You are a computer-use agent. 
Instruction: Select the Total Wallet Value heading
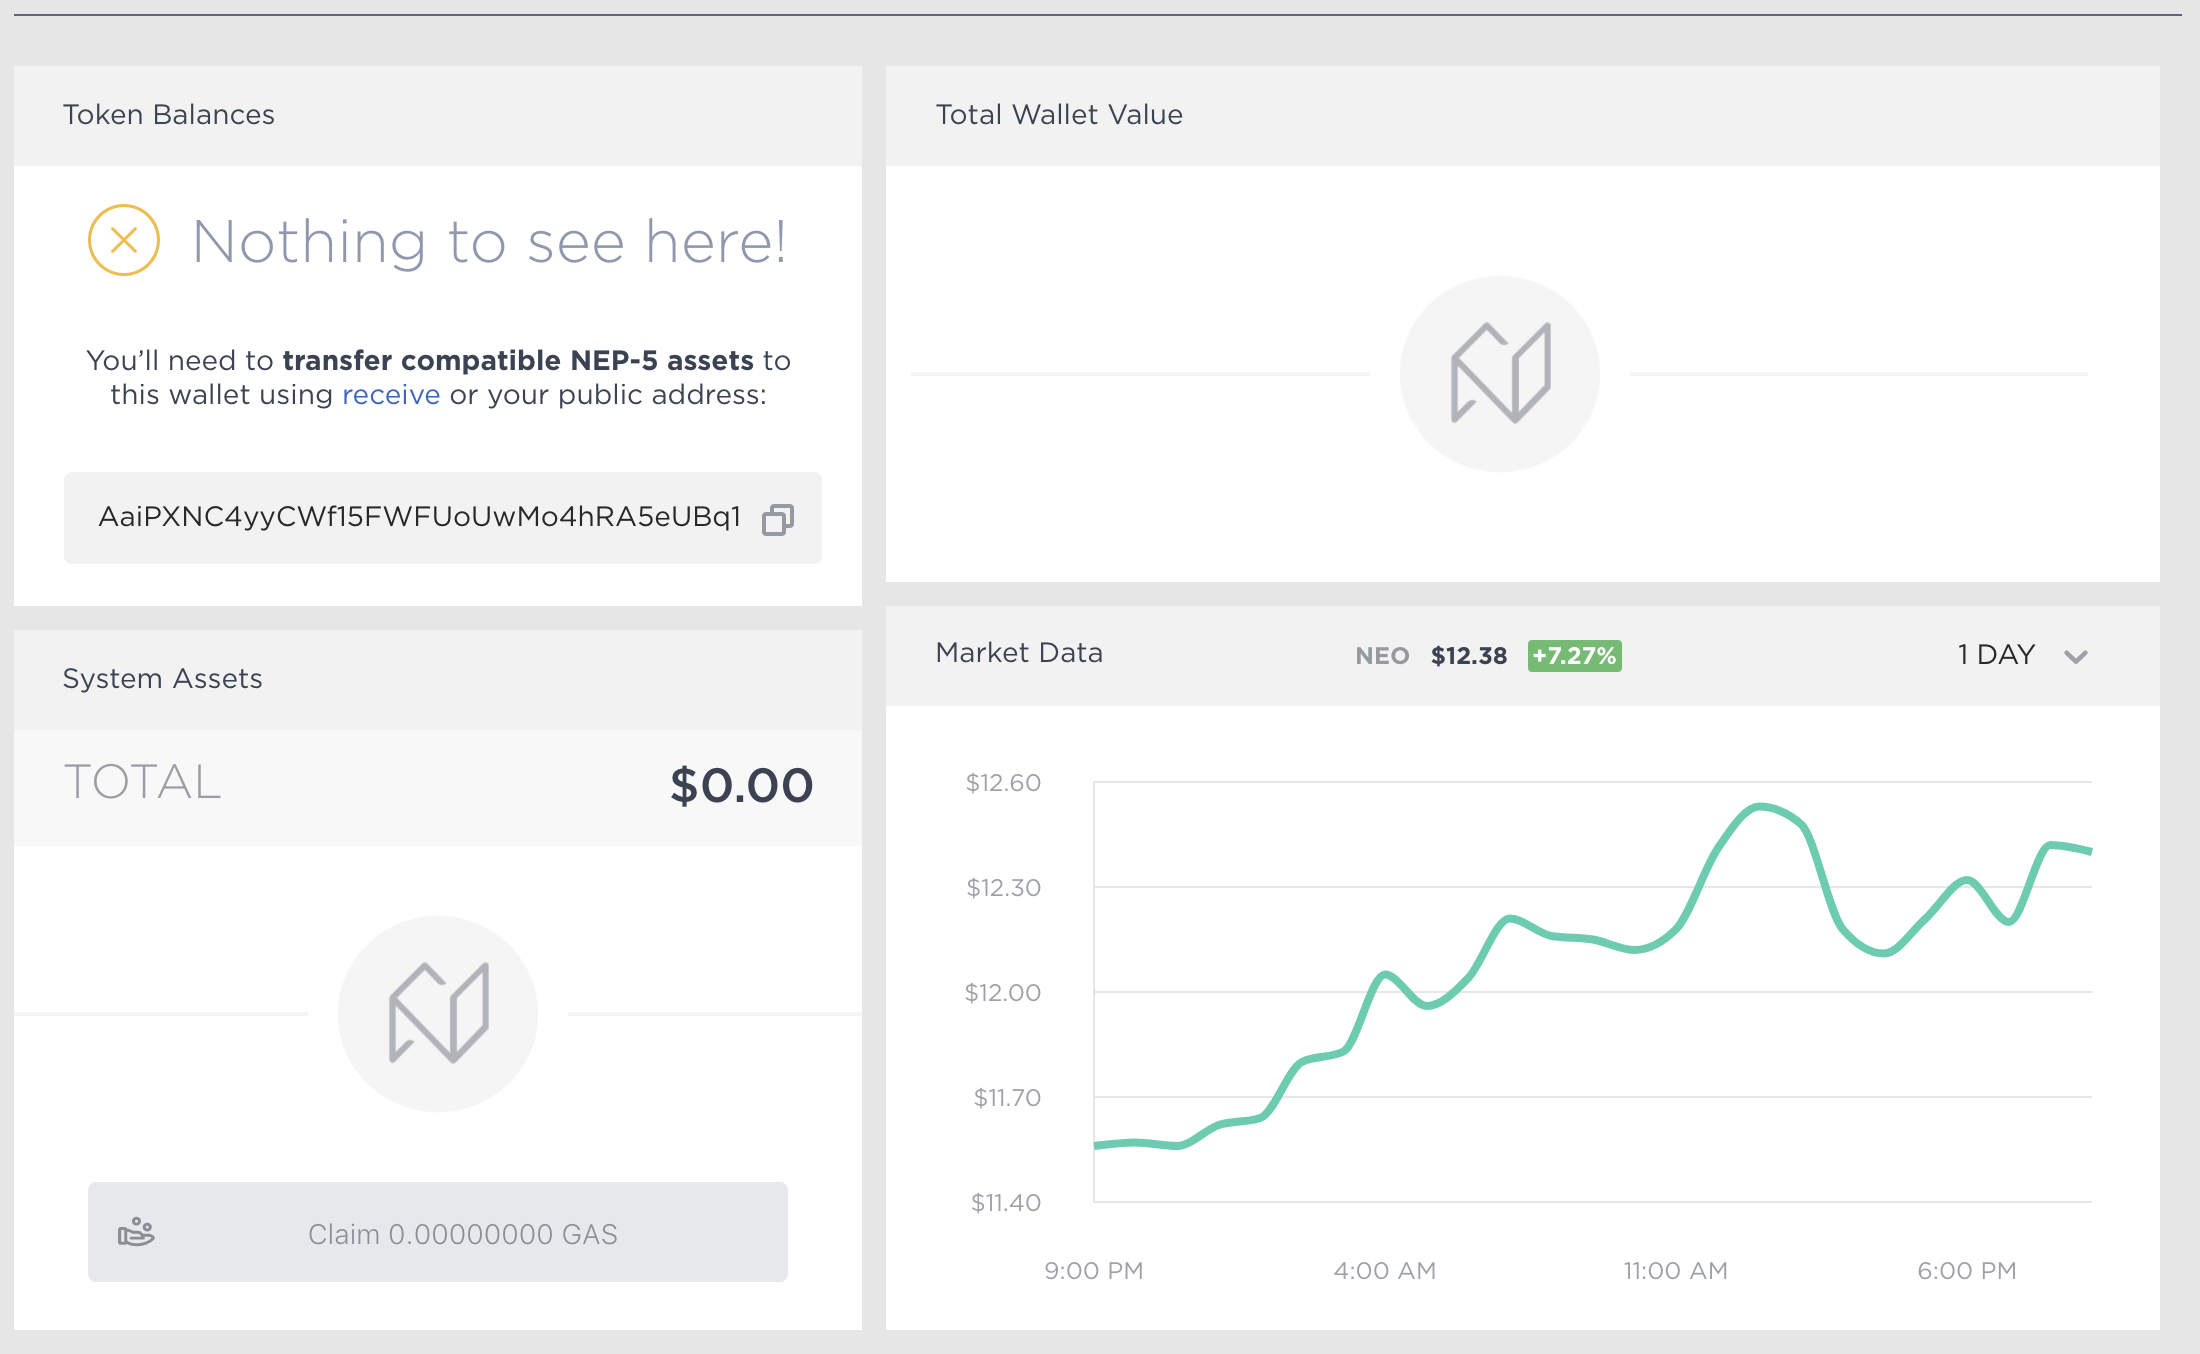[x=1058, y=114]
